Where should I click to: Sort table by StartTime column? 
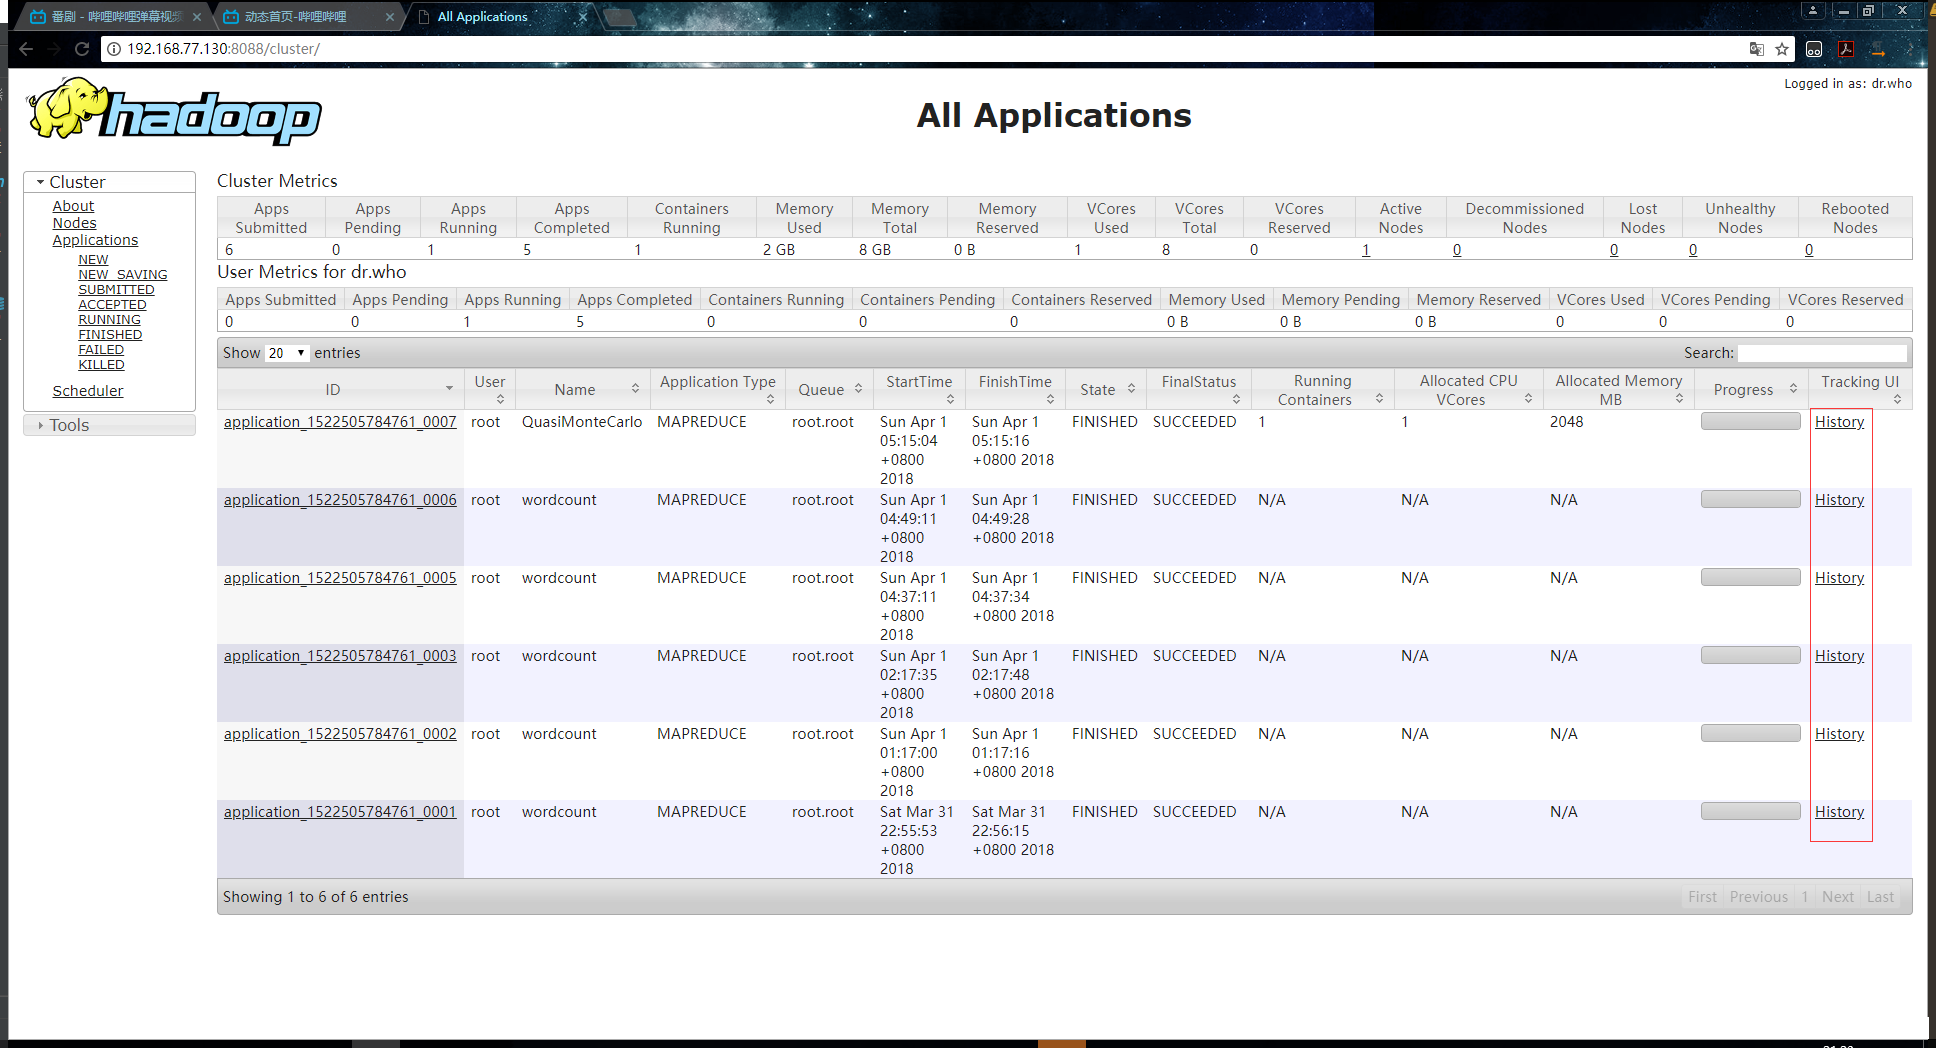pyautogui.click(x=950, y=399)
